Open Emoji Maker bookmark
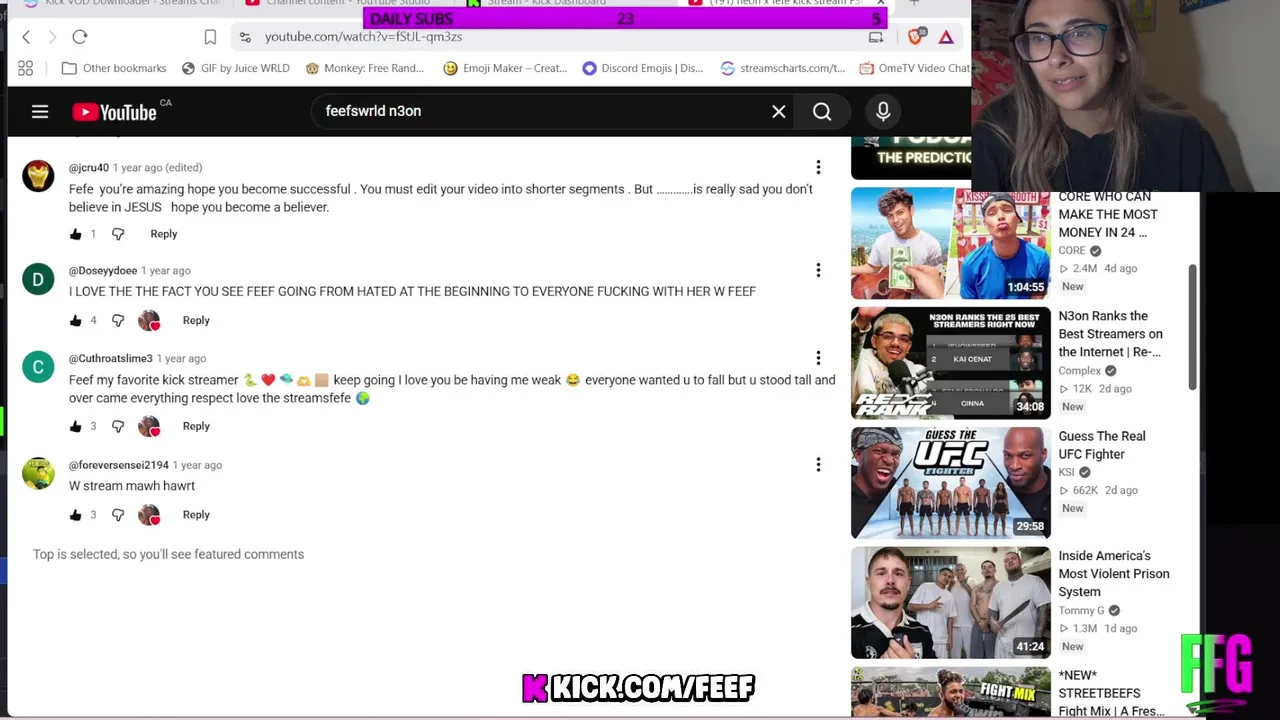The image size is (1280, 720). 505,68
